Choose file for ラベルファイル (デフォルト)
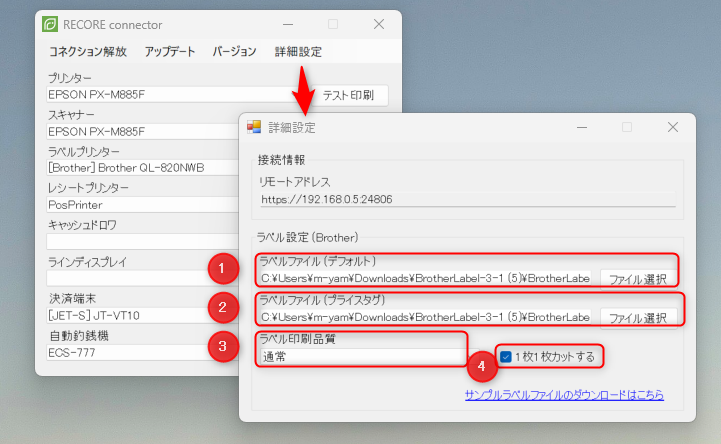721x444 pixels. (x=638, y=279)
